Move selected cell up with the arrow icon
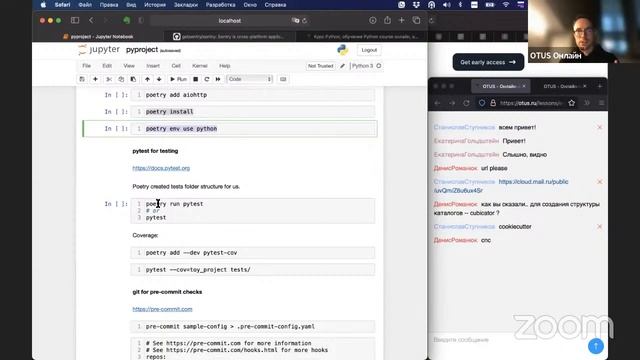Viewport: 640px width, 360px height. pyautogui.click(x=147, y=79)
